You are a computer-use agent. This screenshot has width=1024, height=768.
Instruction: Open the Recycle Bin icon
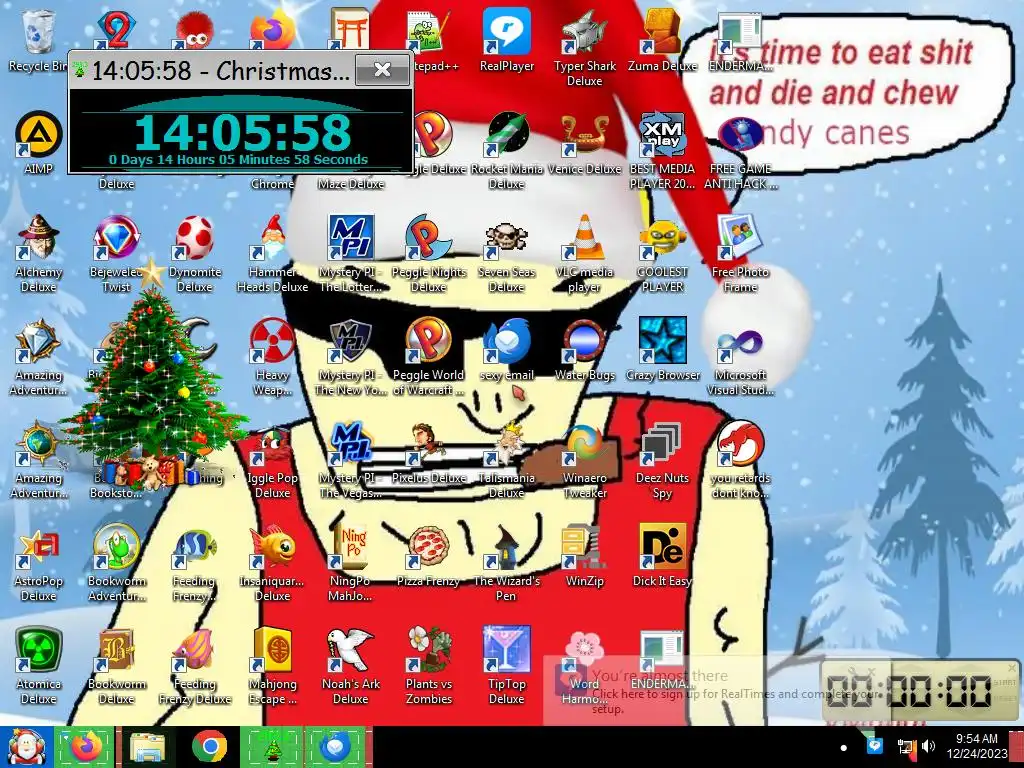[x=38, y=40]
